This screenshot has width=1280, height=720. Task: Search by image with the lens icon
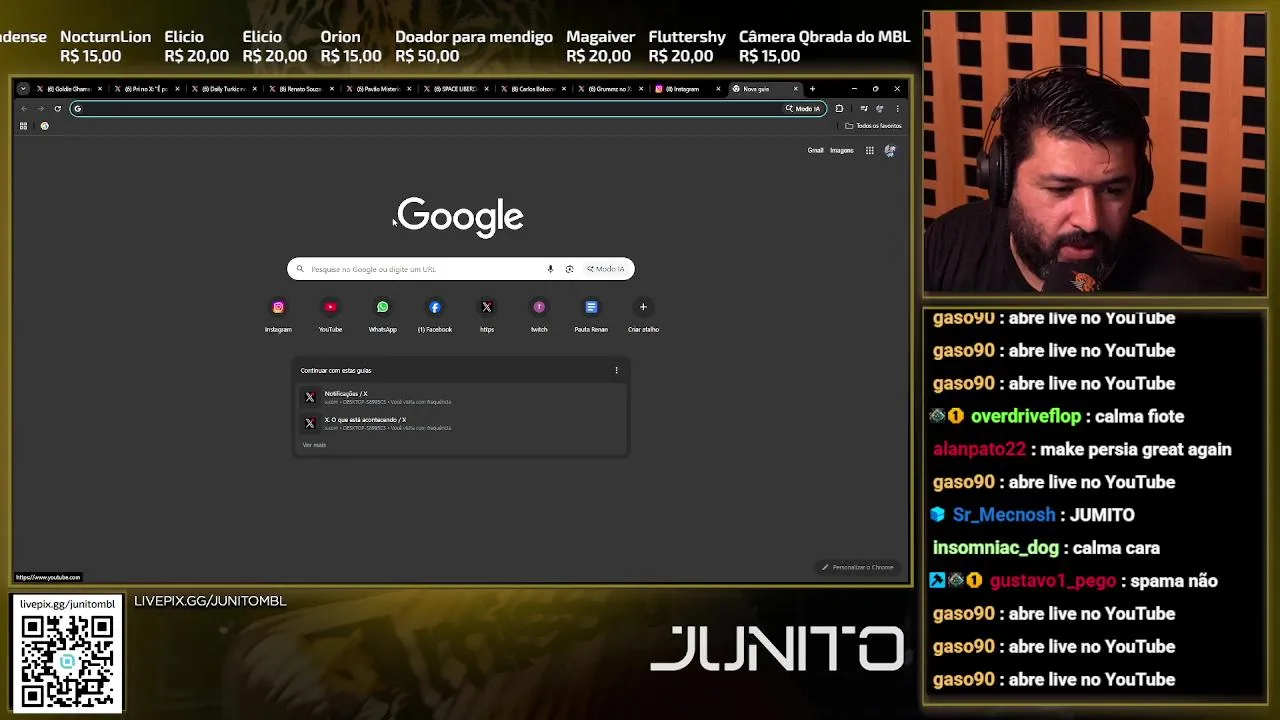569,269
